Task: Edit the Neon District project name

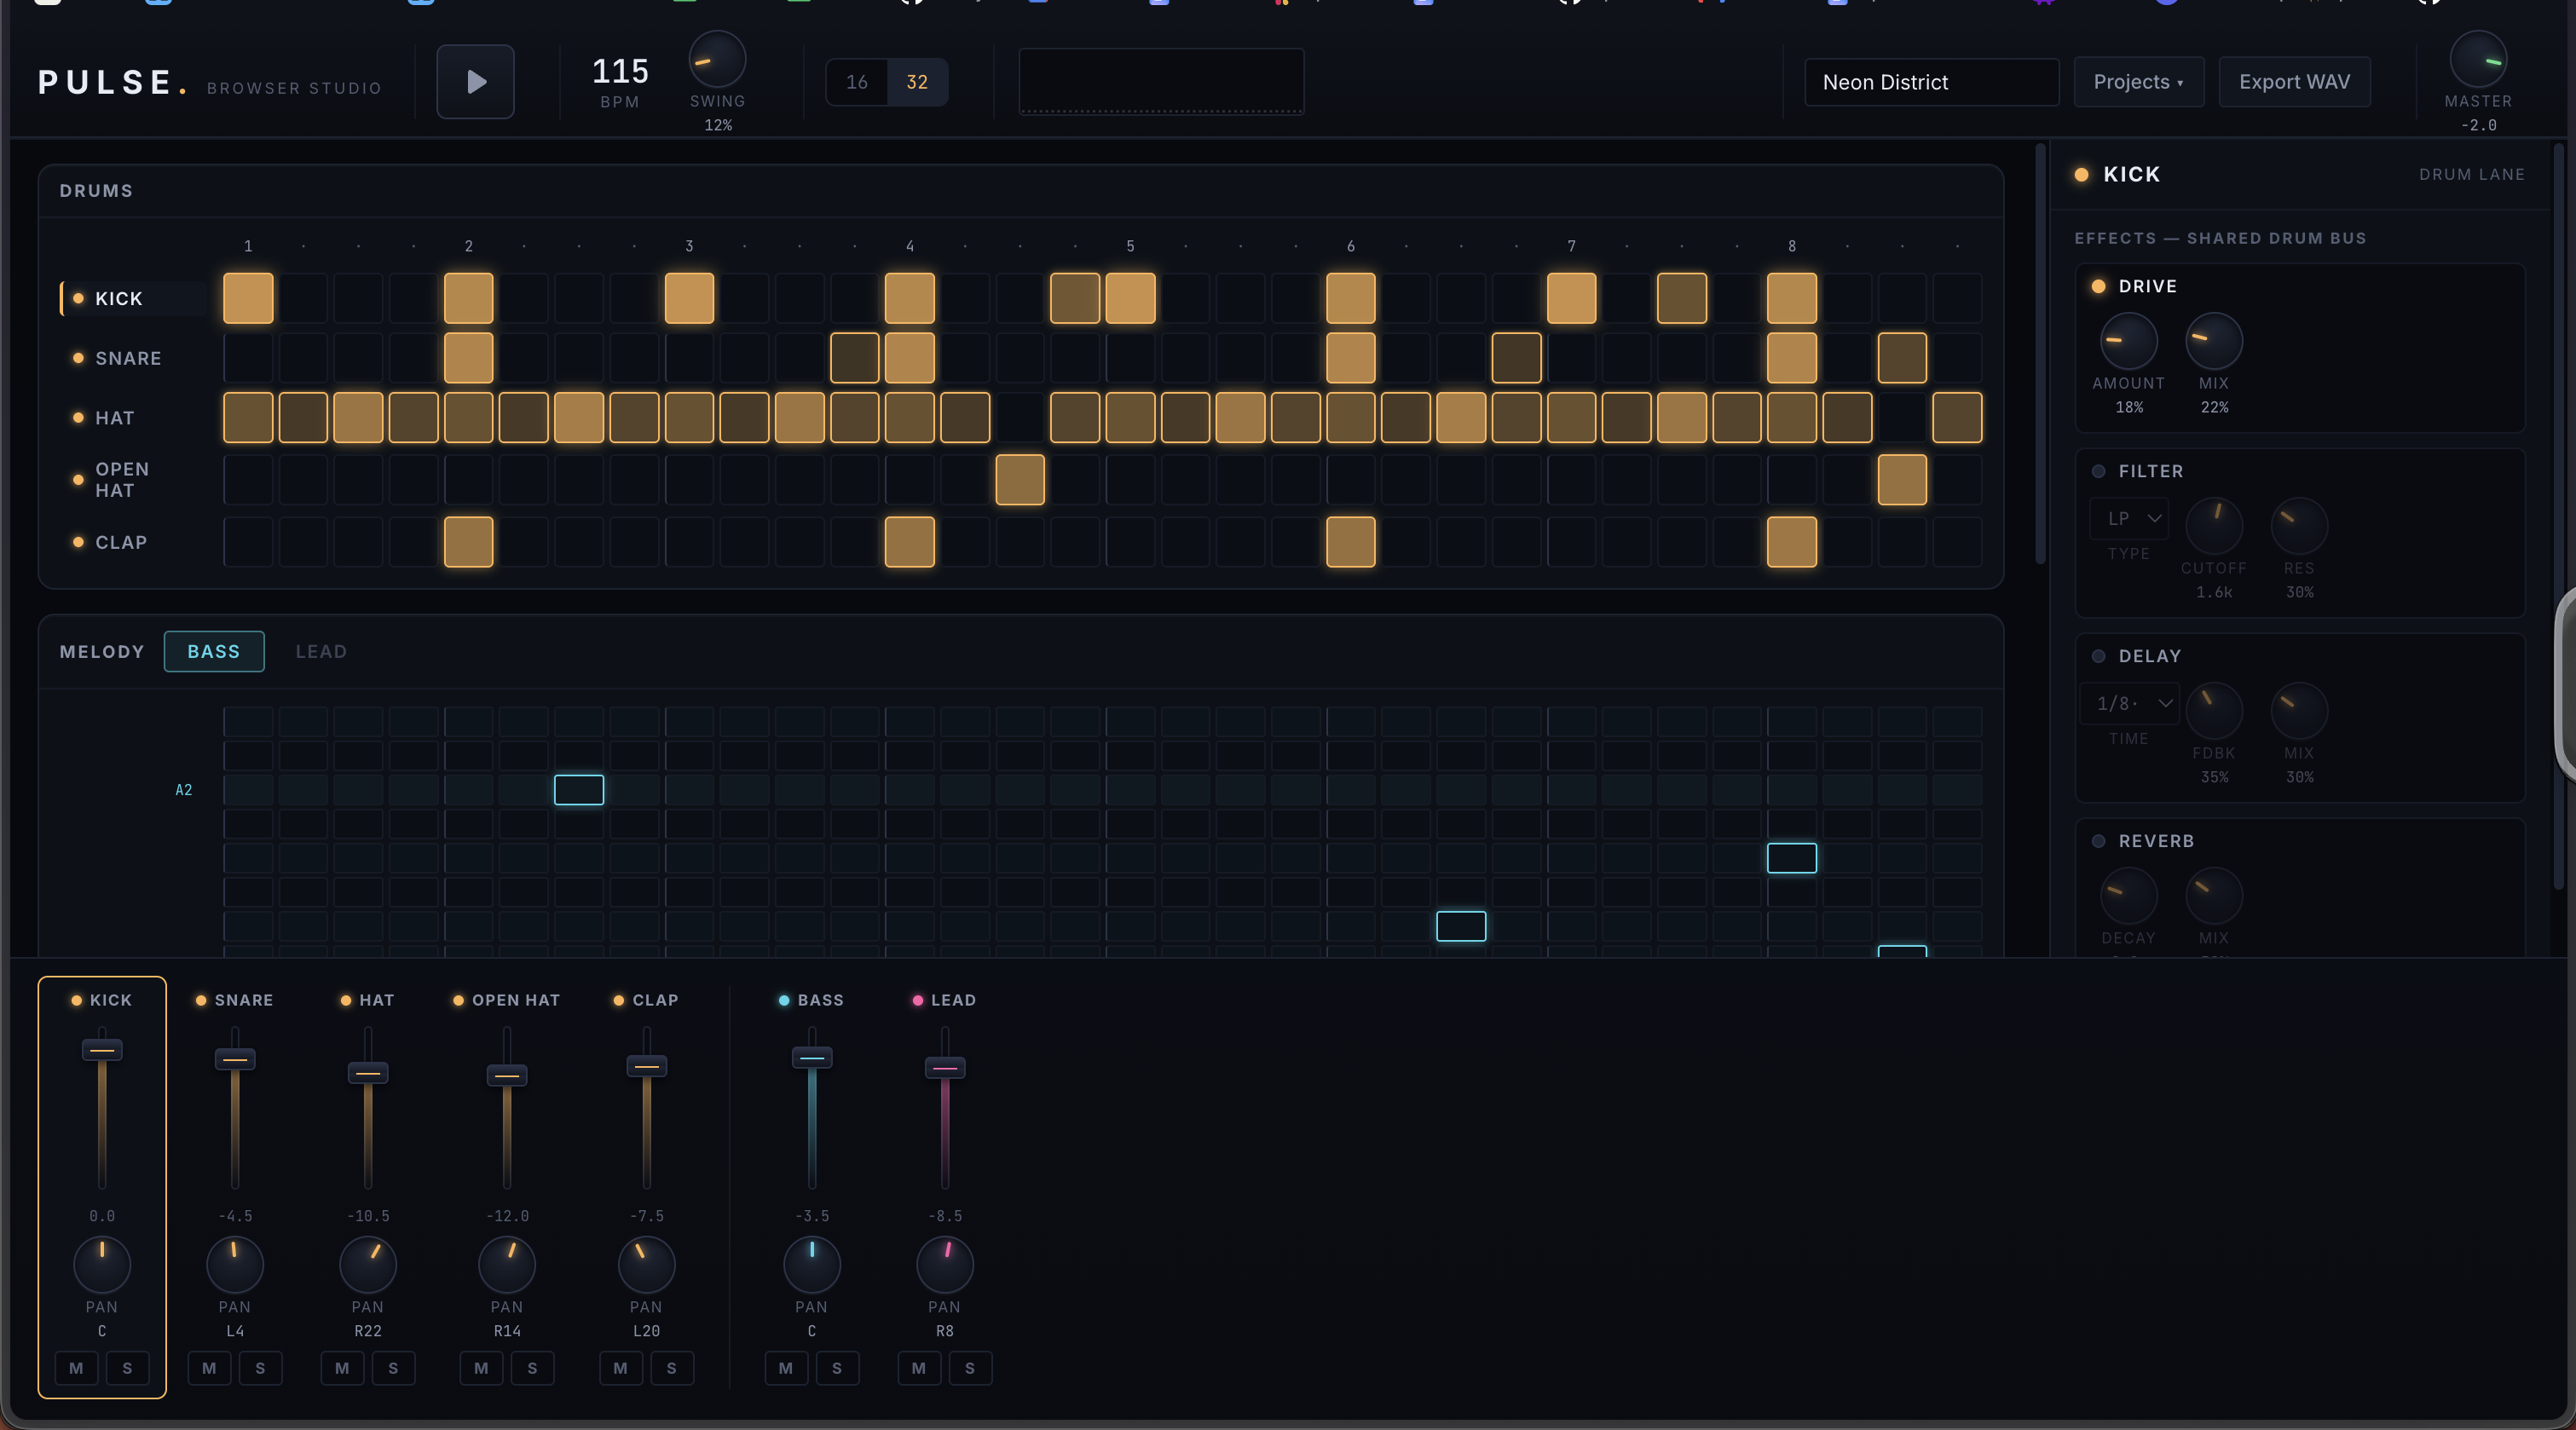Action: pyautogui.click(x=1931, y=82)
